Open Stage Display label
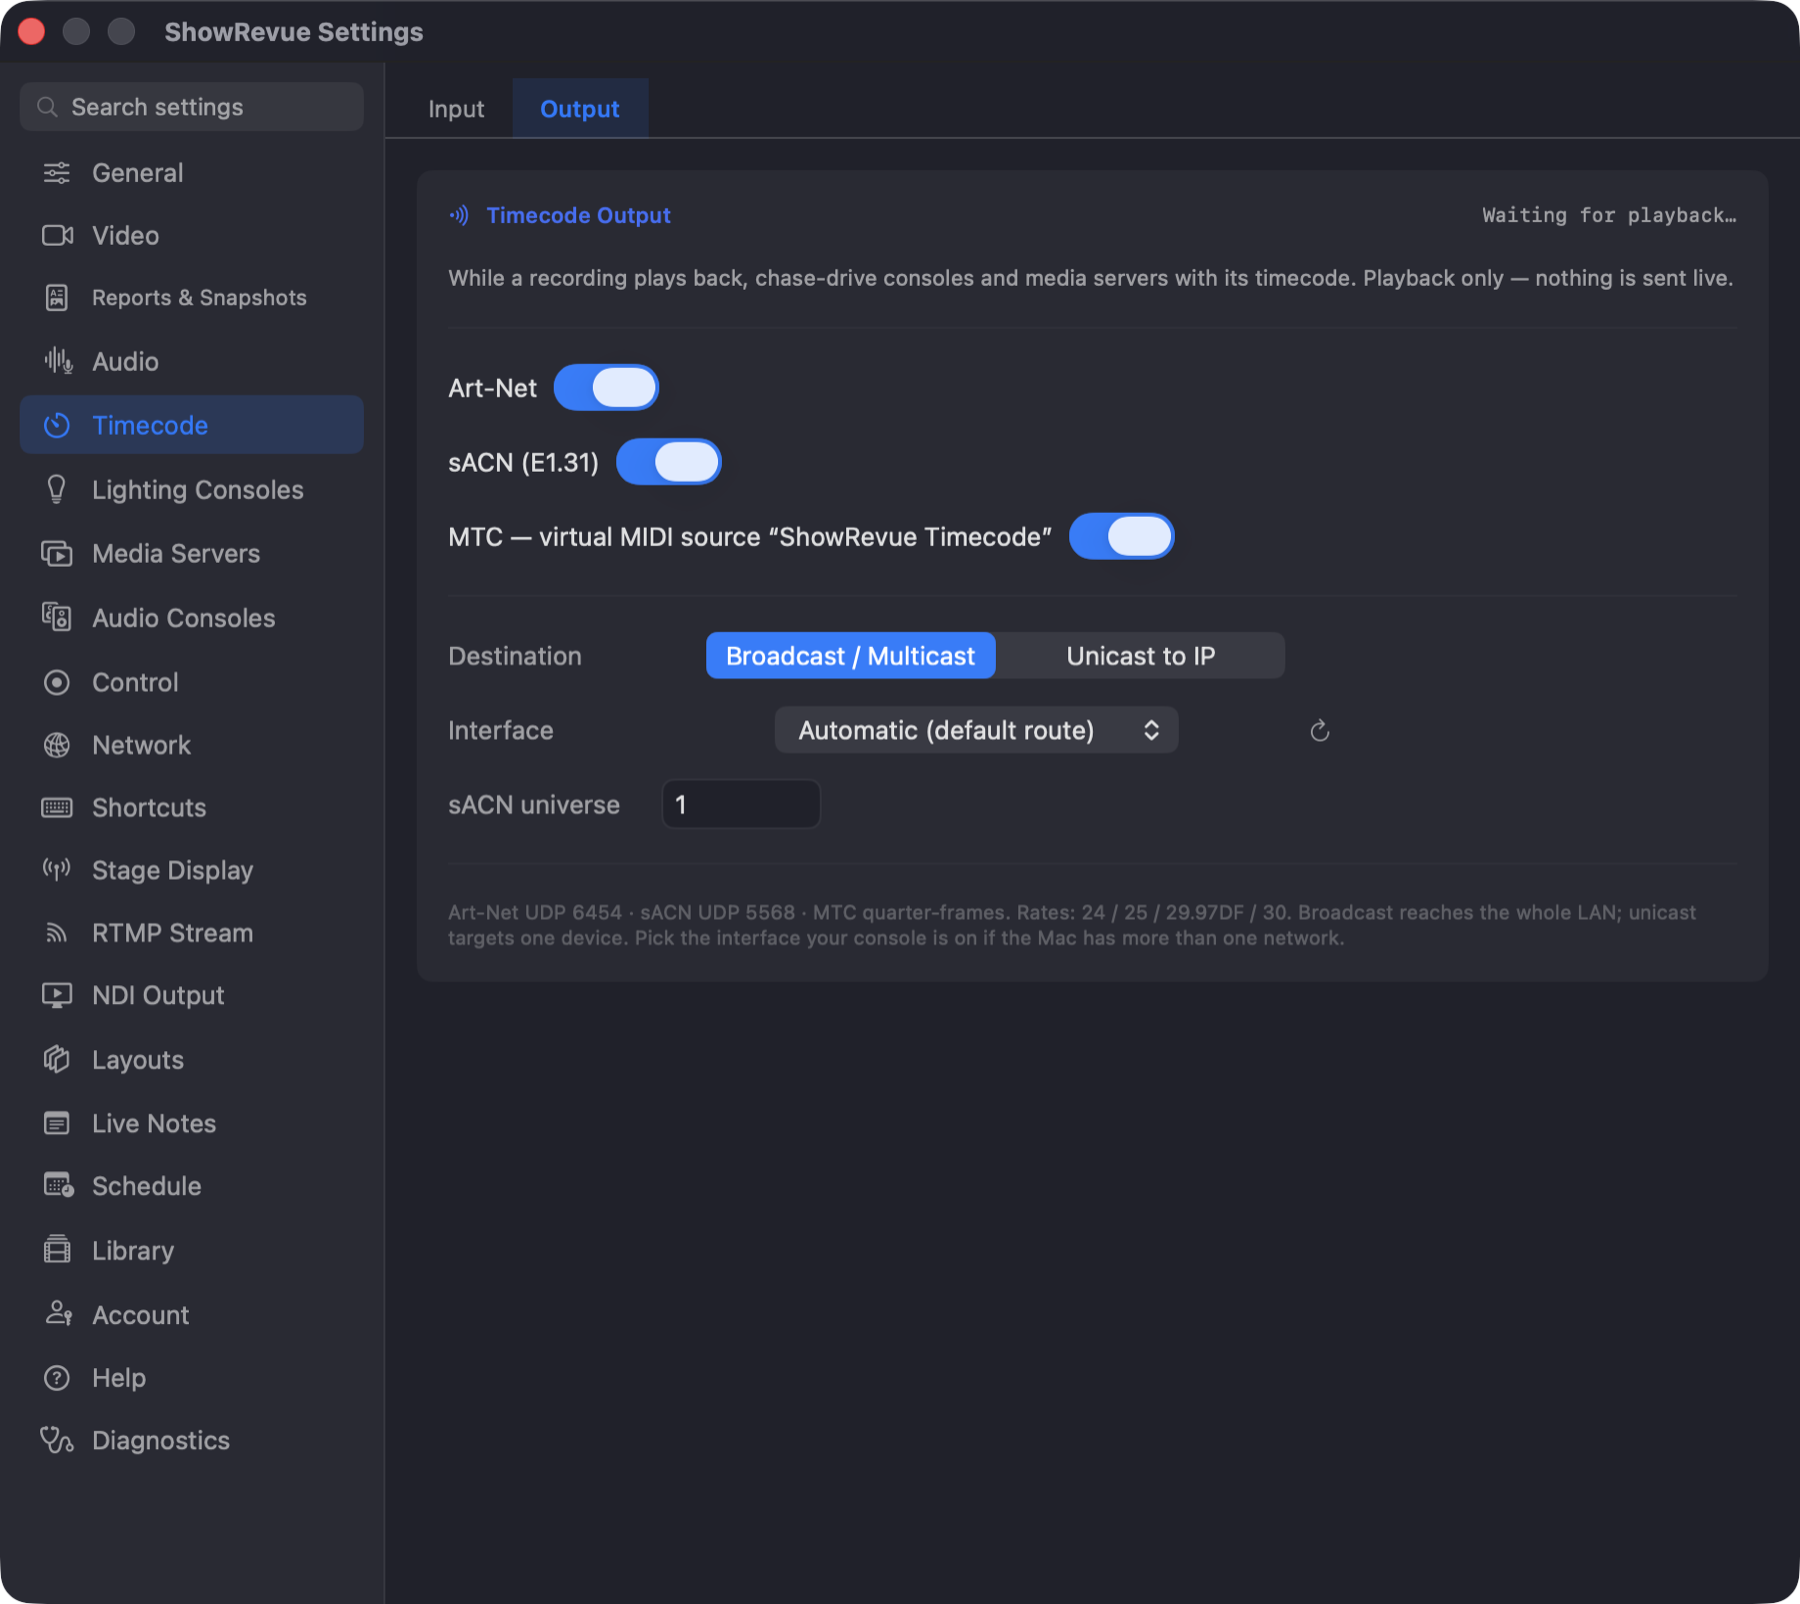Viewport: 1800px width, 1604px height. (x=172, y=870)
